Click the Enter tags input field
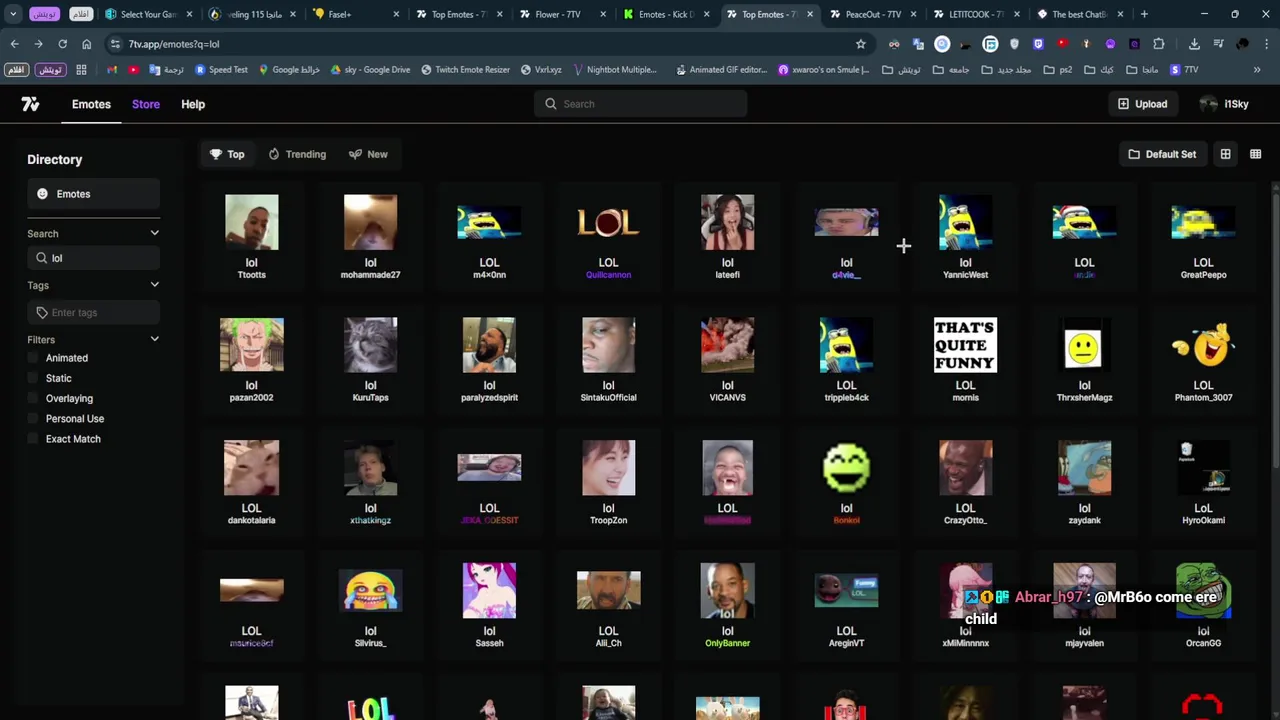The height and width of the screenshot is (720, 1280). [x=93, y=313]
